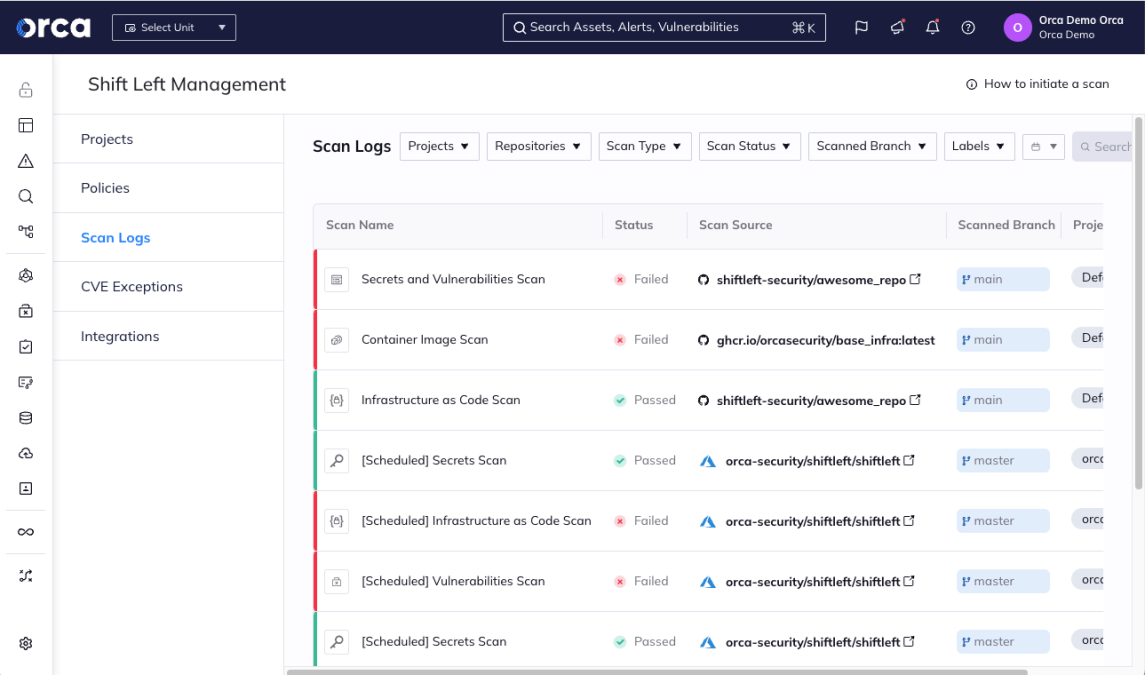This screenshot has width=1145, height=675.
Task: Click scan type icon of Container Image Scan
Action: [x=337, y=340]
